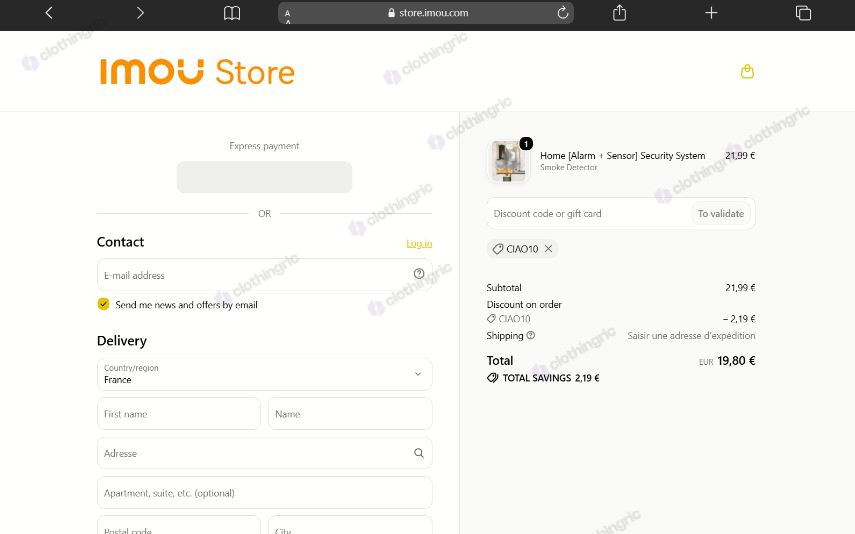
Task: Click TOTAL SAVINGS 2,19 € text
Action: (x=551, y=378)
